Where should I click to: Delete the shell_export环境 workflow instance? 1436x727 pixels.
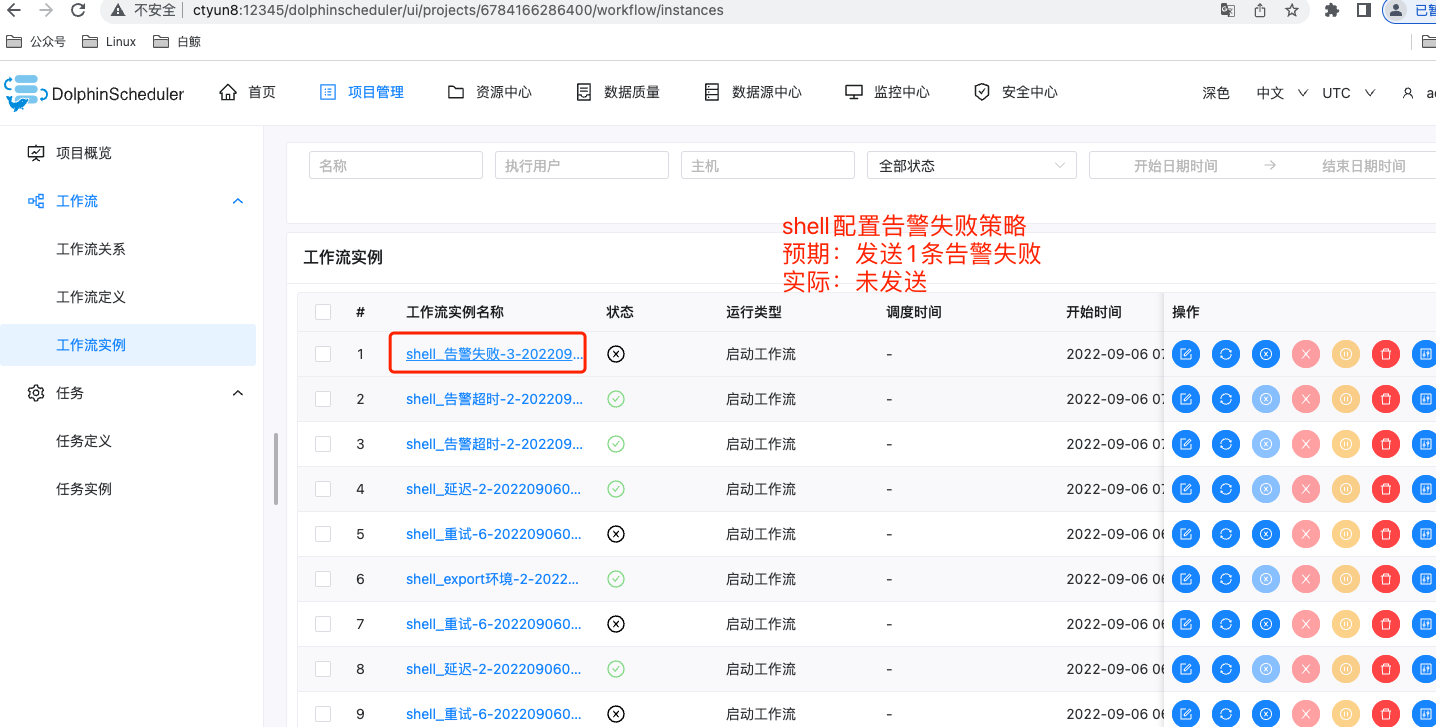(x=1386, y=578)
